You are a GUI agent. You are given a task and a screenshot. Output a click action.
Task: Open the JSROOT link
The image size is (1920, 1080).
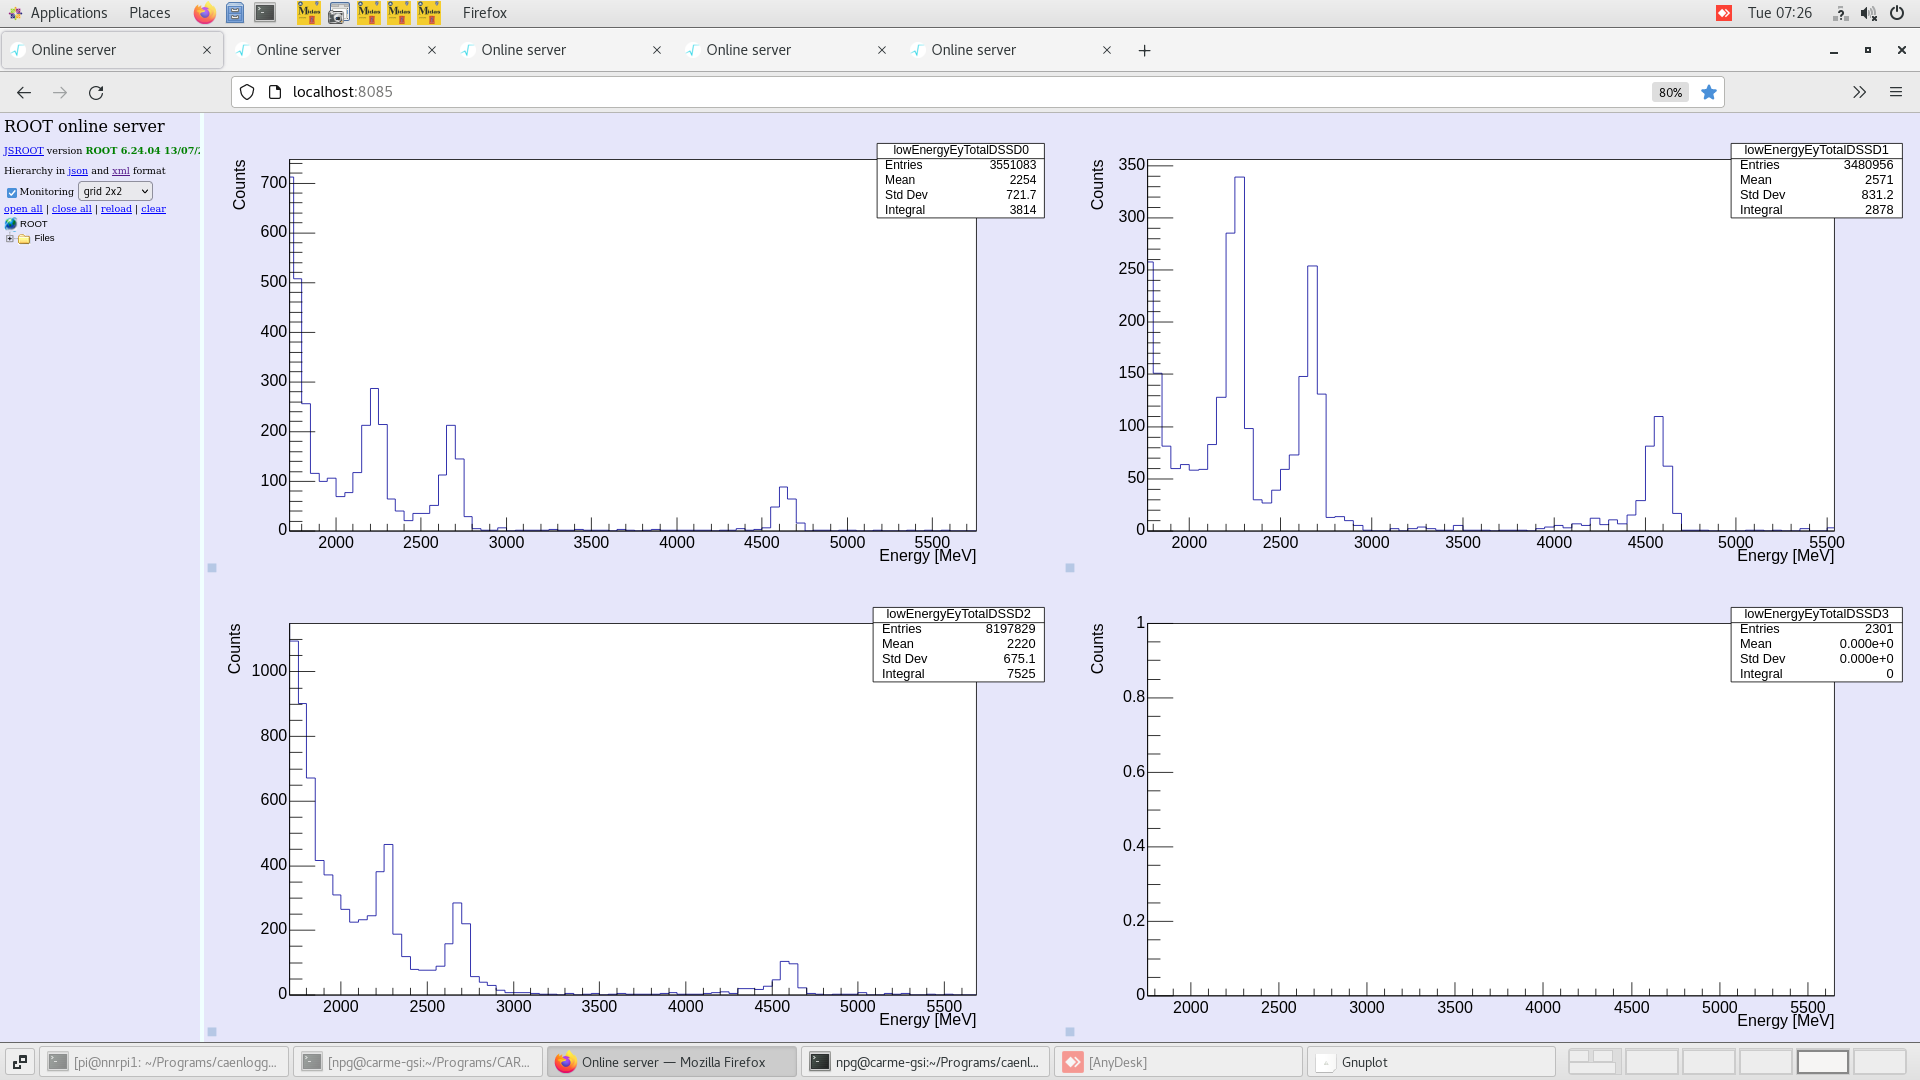point(23,150)
